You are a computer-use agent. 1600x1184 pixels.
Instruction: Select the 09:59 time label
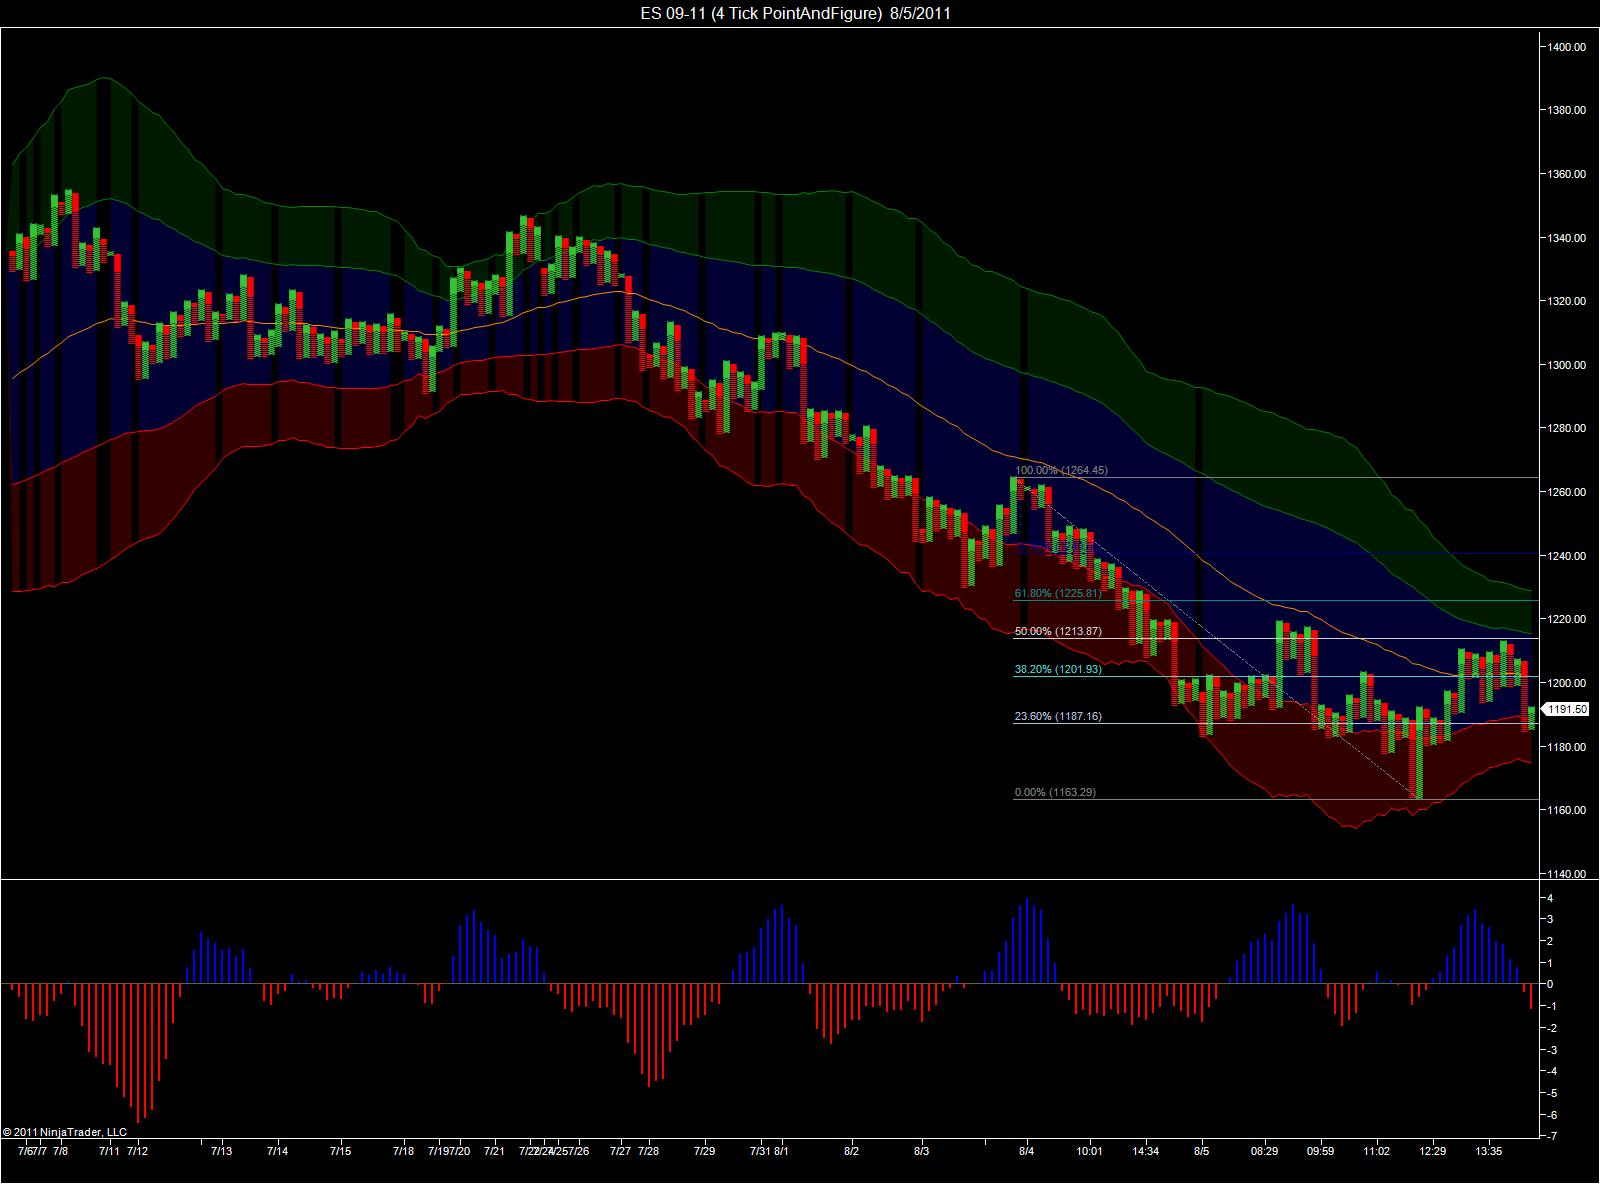[1320, 1151]
